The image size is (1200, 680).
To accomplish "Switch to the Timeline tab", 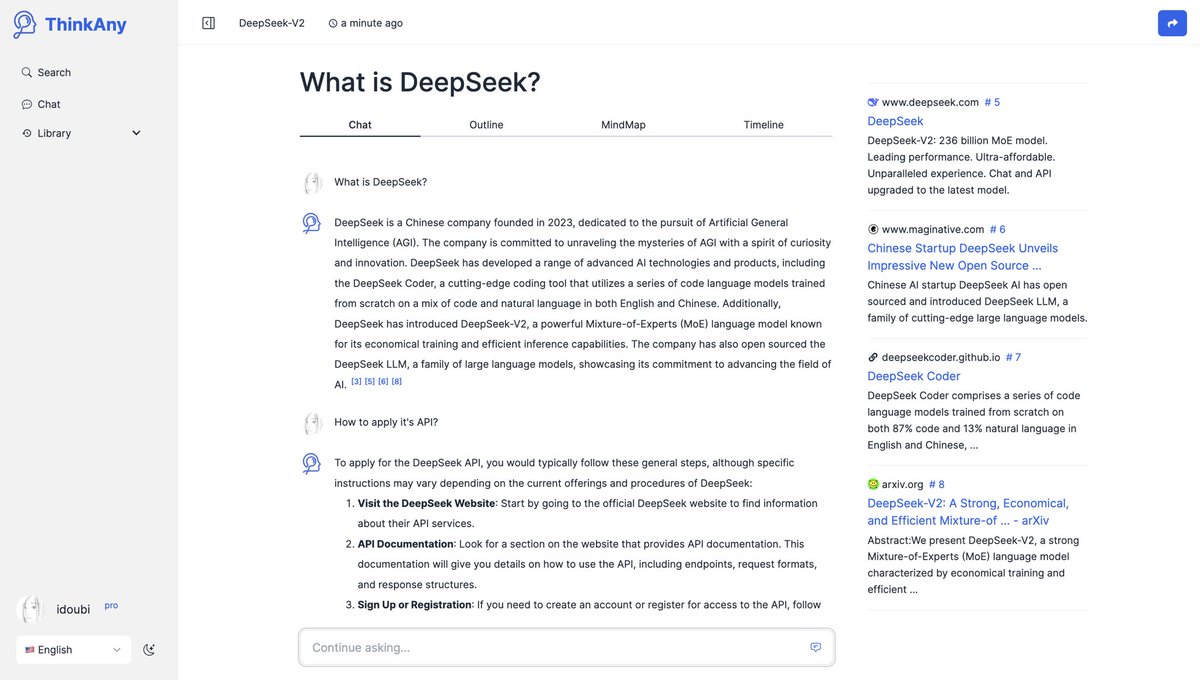I will 763,125.
